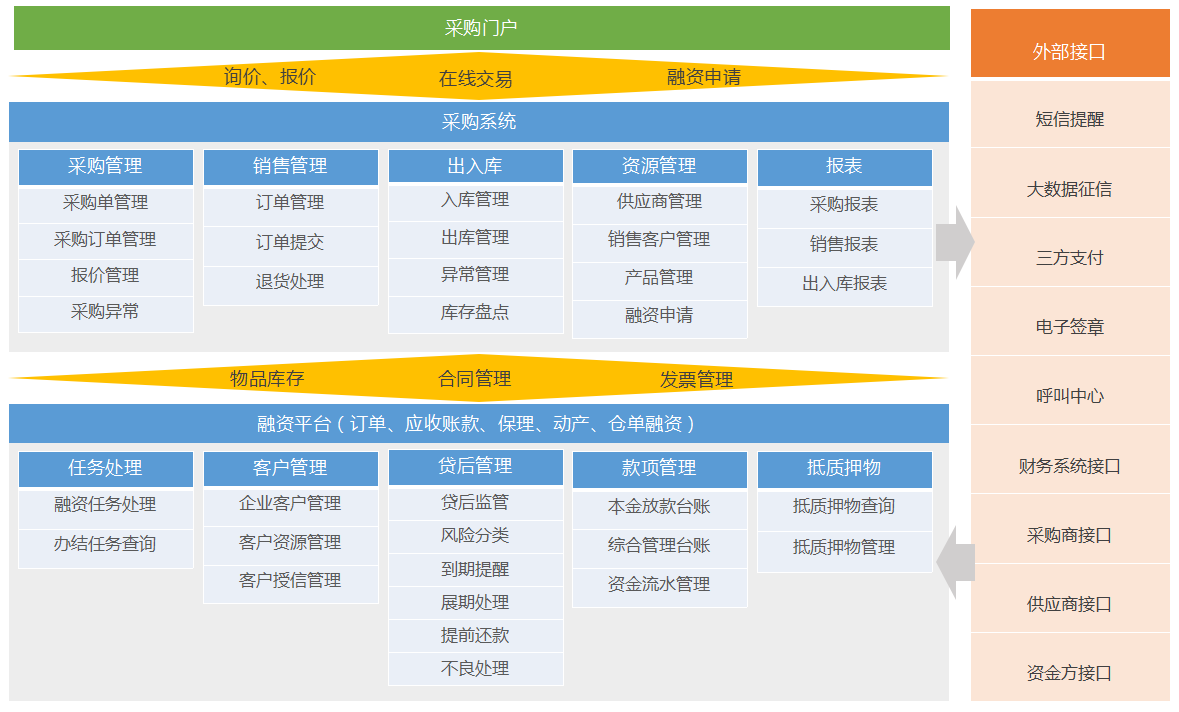Click the 订单提交 item
The width and height of the screenshot is (1179, 712).
click(290, 243)
